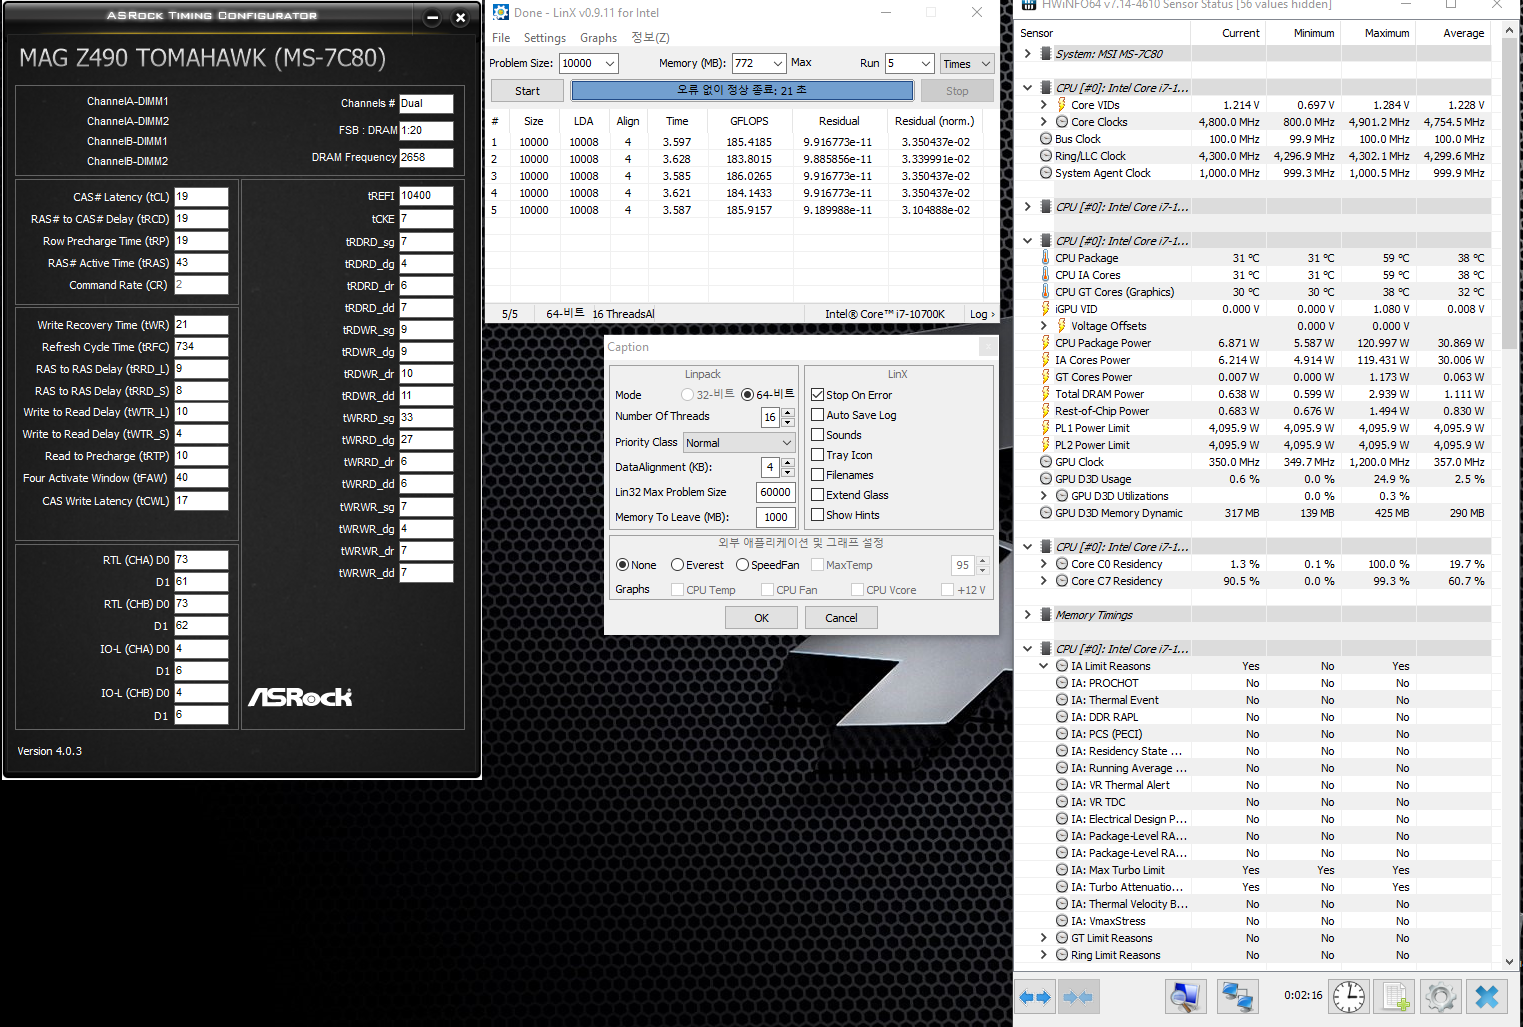Viewport: 1523px width, 1027px height.
Task: Open the Settings menu in LinX
Action: point(545,38)
